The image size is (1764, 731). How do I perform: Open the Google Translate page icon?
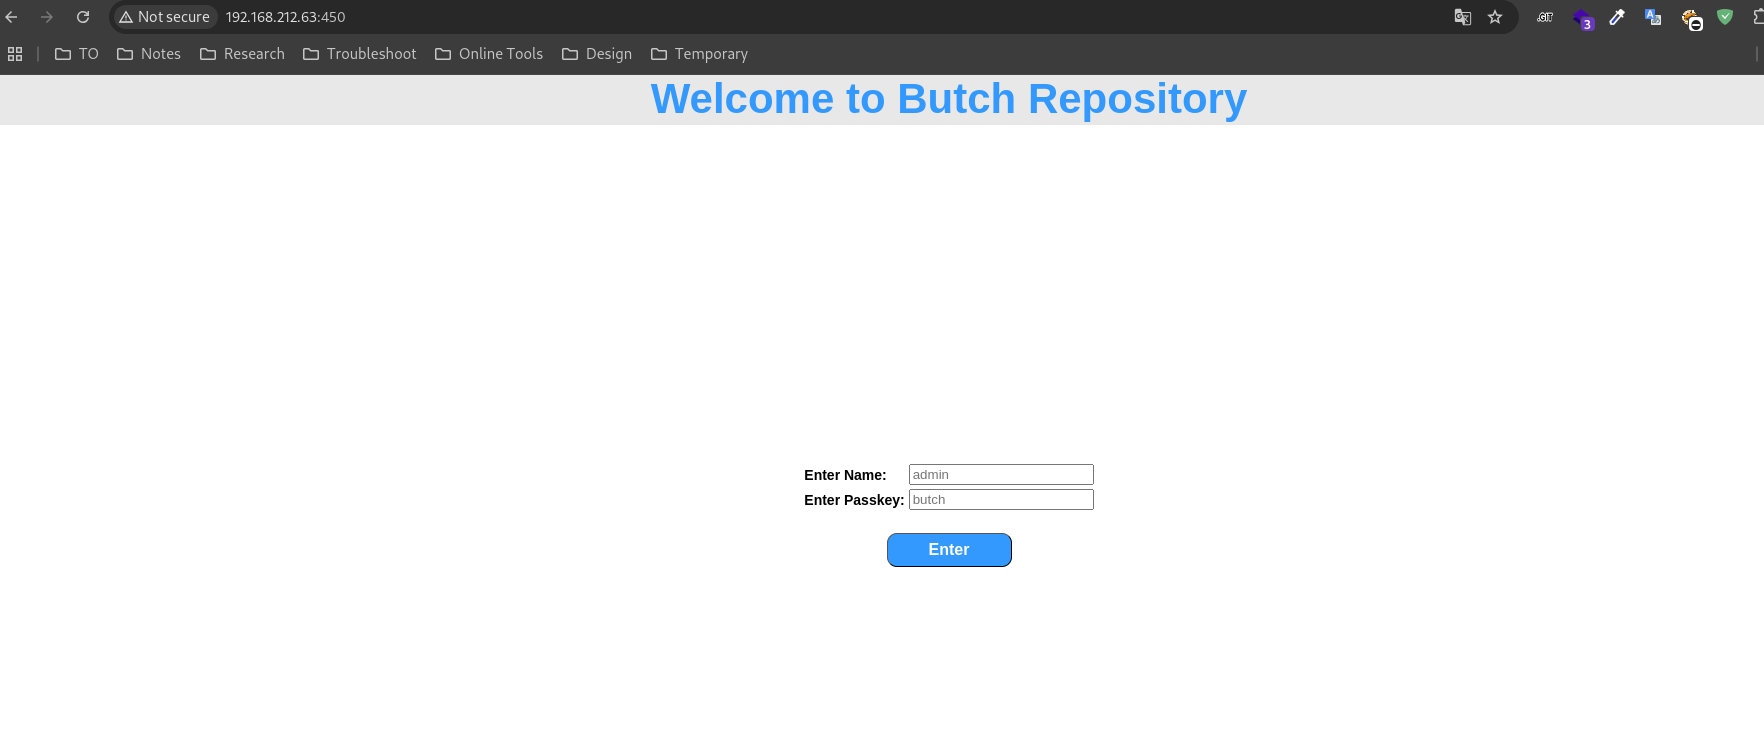point(1462,17)
